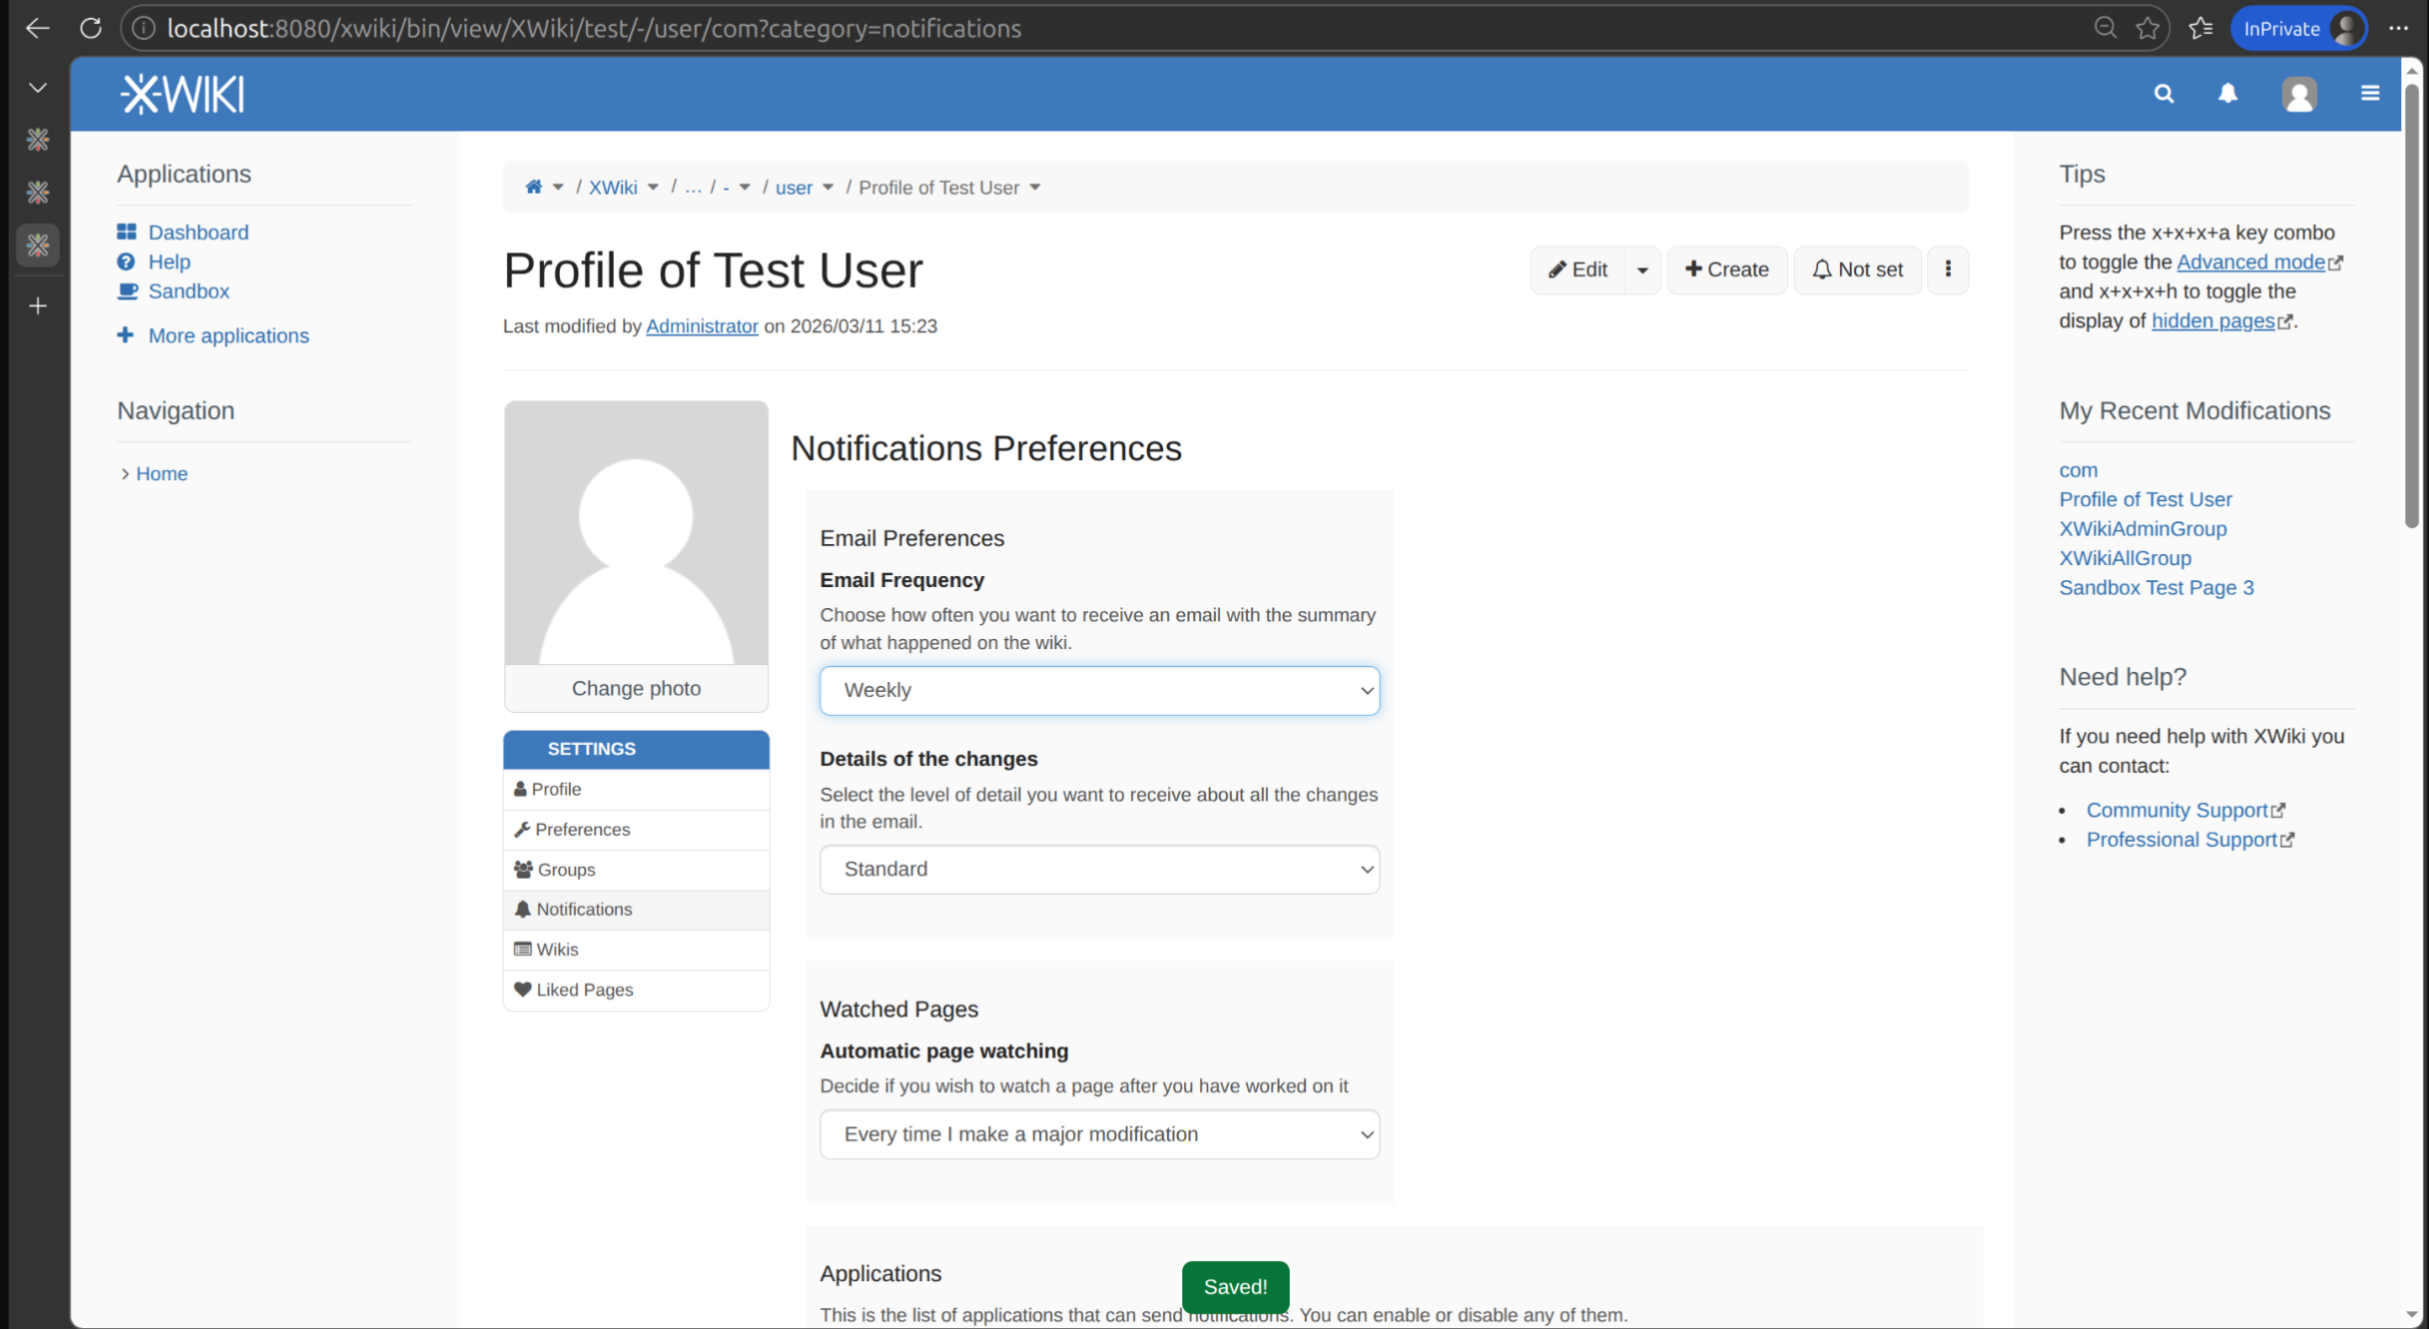Image resolution: width=2429 pixels, height=1329 pixels.
Task: Click the user avatar icon in header
Action: [2298, 95]
